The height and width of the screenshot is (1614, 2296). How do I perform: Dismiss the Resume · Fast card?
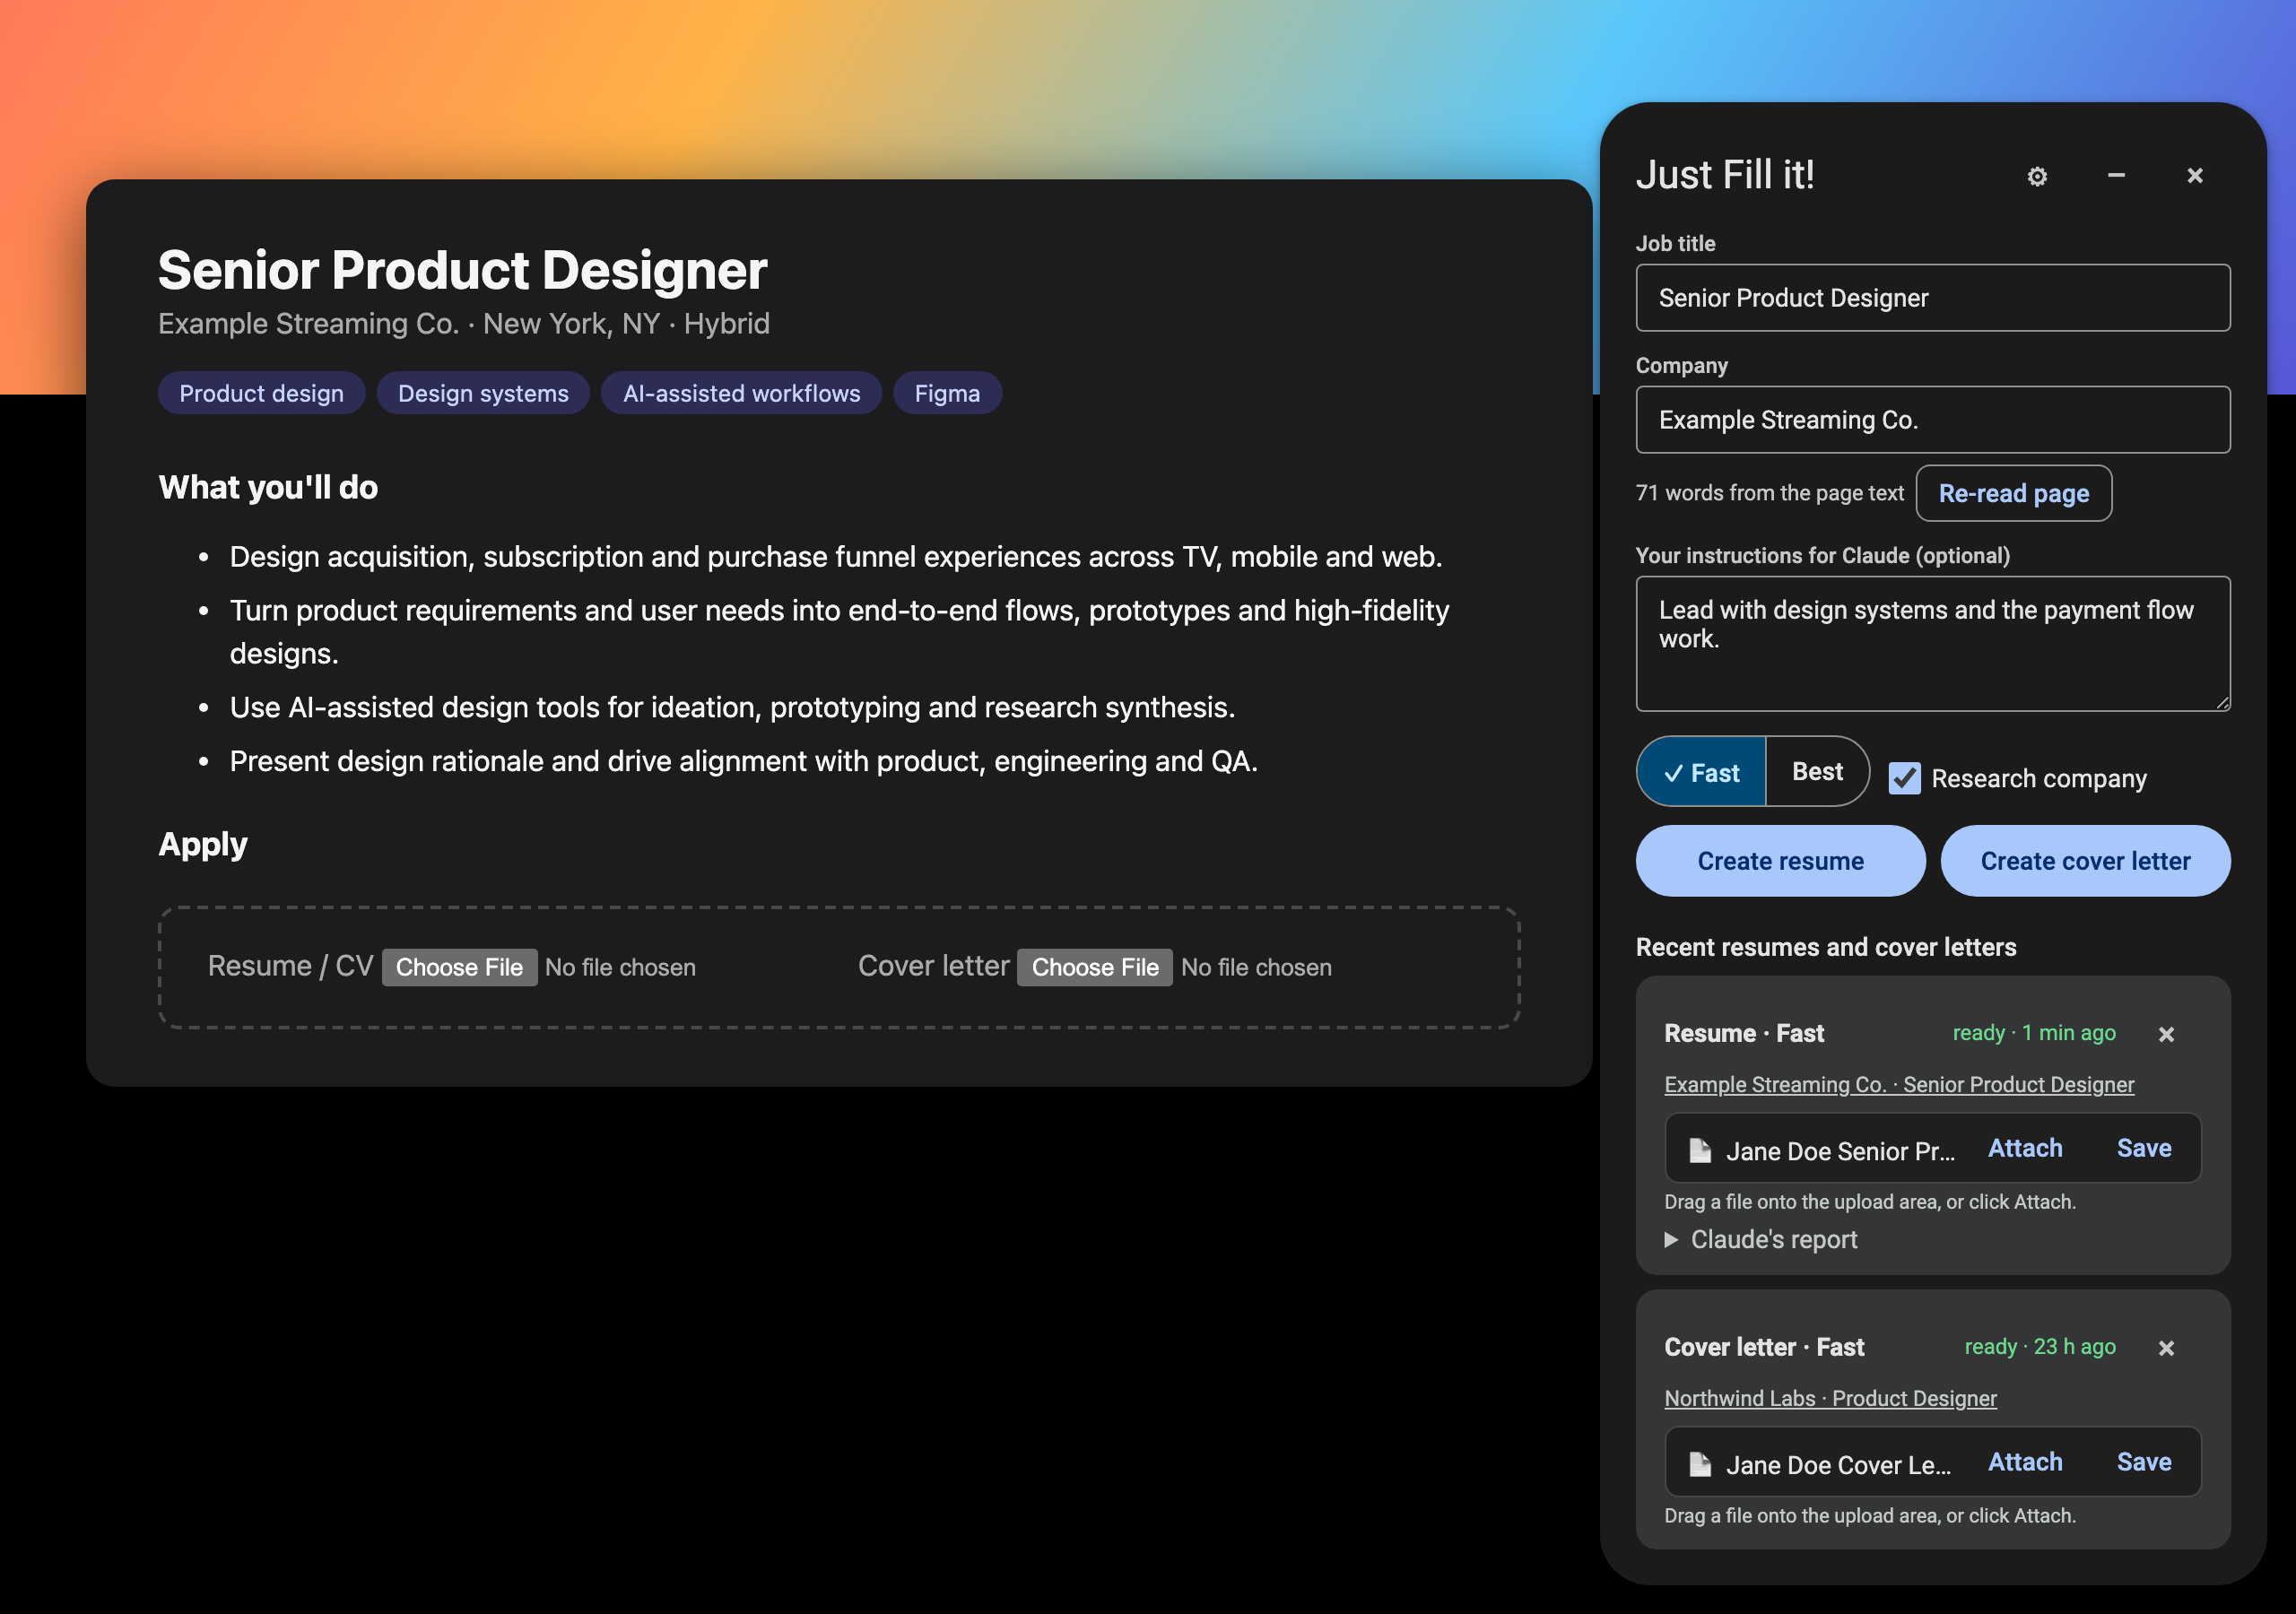coord(2166,1034)
